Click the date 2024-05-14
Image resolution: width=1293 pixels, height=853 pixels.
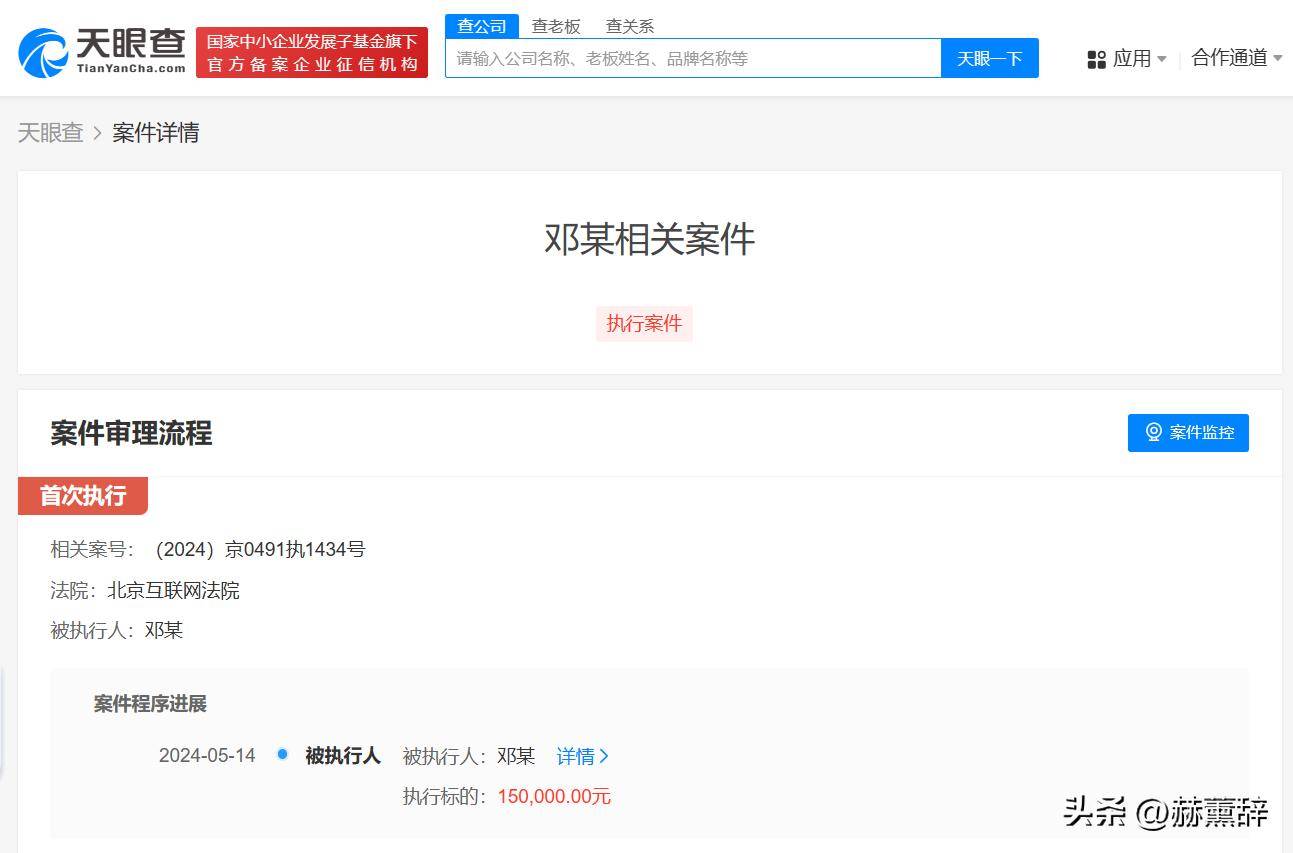pos(207,756)
